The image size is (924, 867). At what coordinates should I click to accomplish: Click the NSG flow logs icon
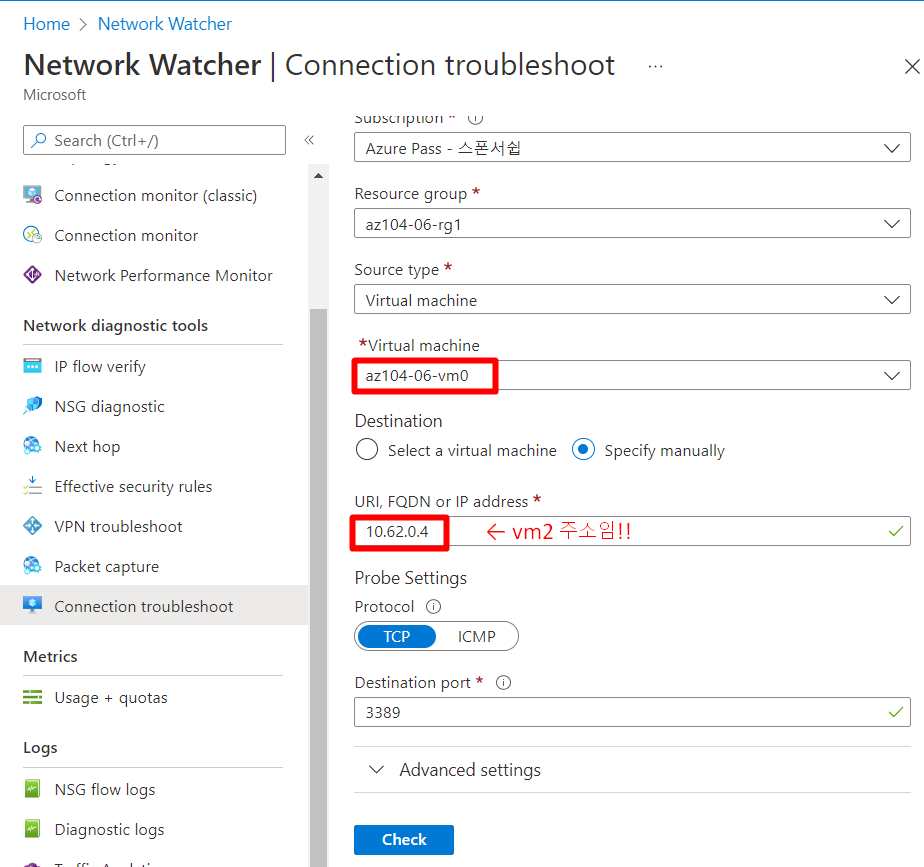click(x=32, y=789)
